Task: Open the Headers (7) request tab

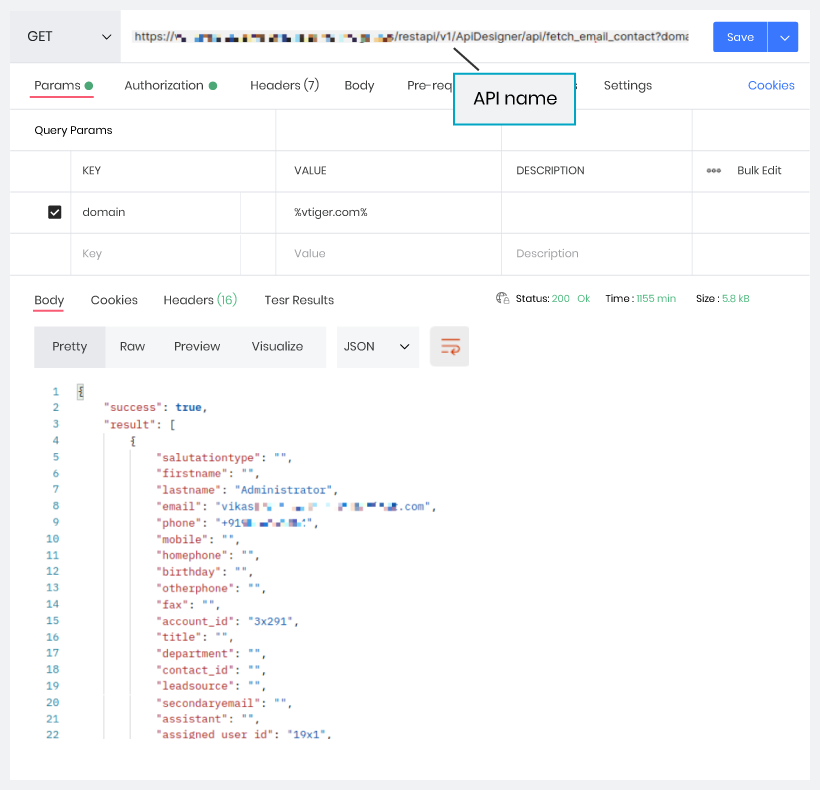Action: [x=284, y=86]
